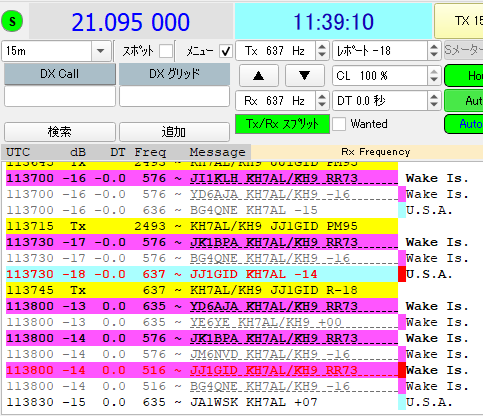
Task: Adjust the CL 100 % spinner
Action: point(434,76)
